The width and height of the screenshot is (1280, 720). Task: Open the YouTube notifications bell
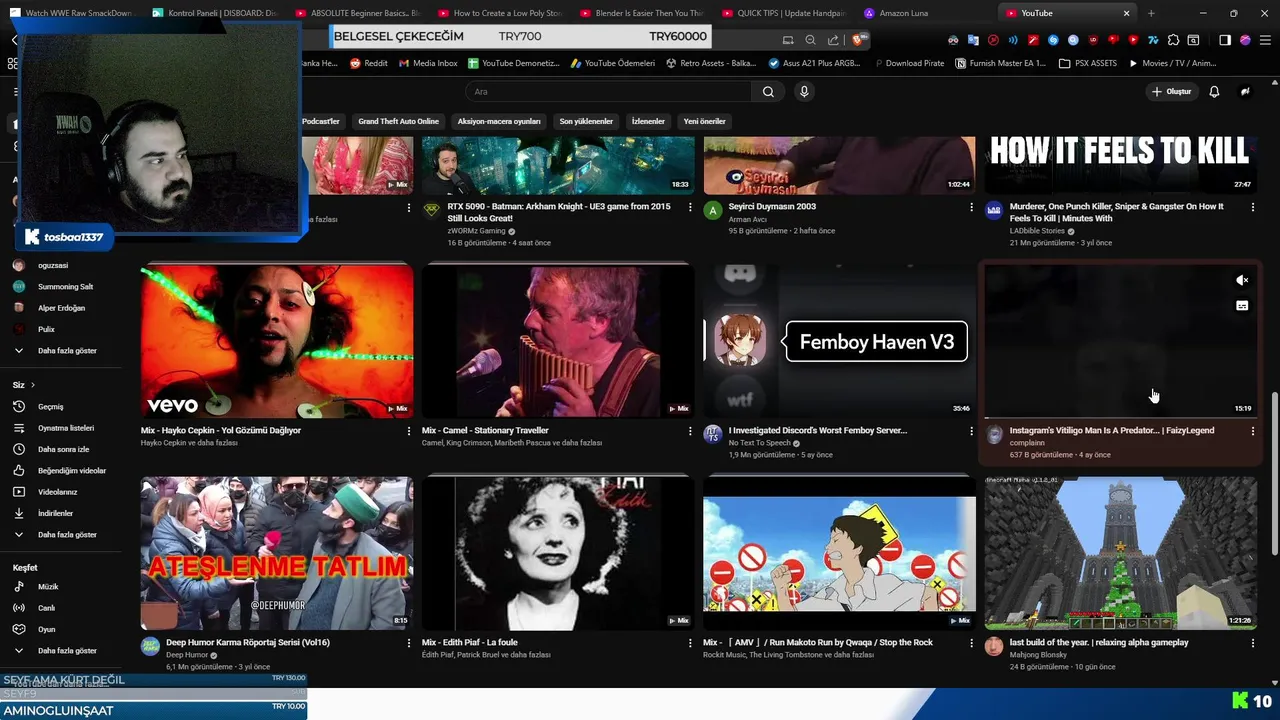[1214, 91]
